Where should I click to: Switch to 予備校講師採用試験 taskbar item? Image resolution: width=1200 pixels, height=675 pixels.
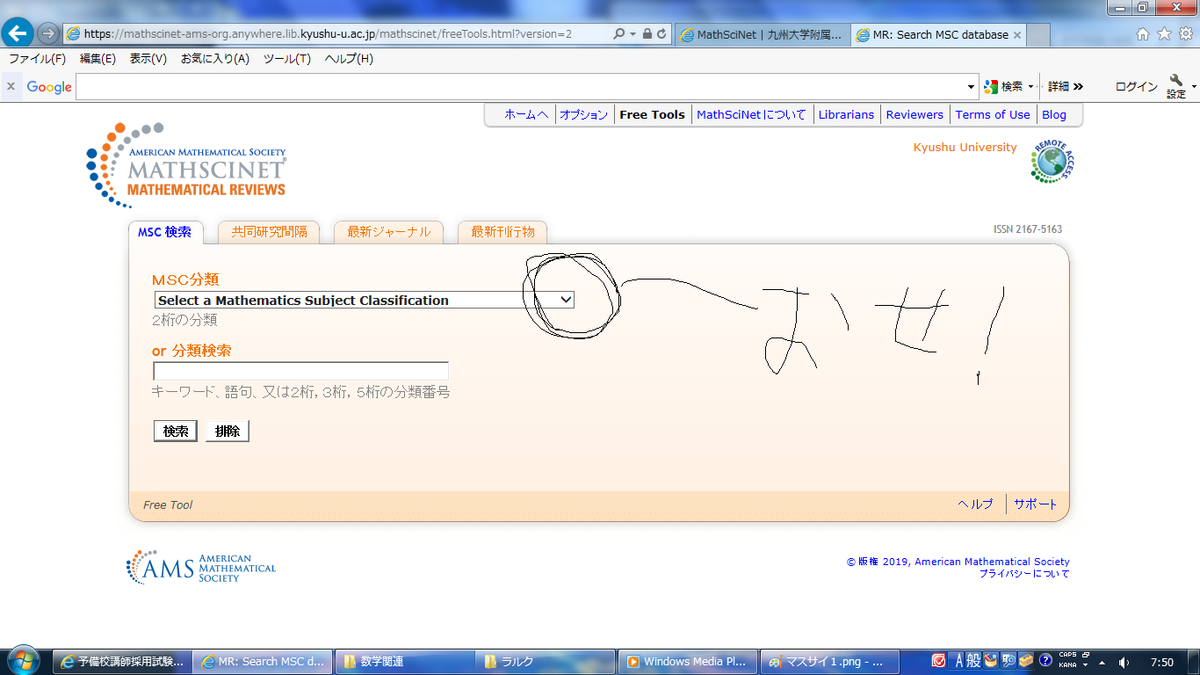[x=121, y=661]
